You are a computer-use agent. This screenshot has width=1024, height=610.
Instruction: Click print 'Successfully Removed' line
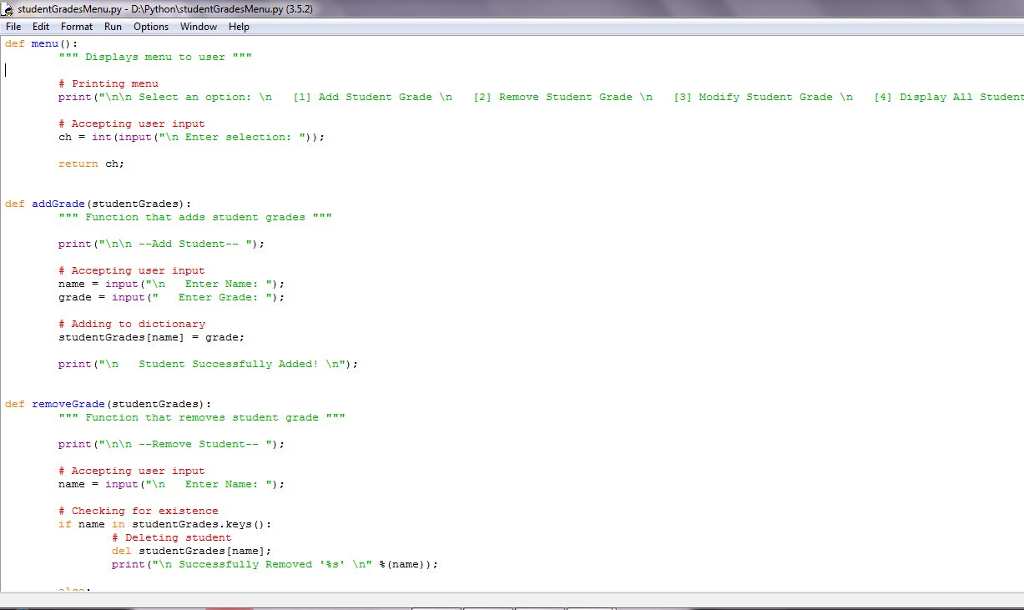click(274, 564)
